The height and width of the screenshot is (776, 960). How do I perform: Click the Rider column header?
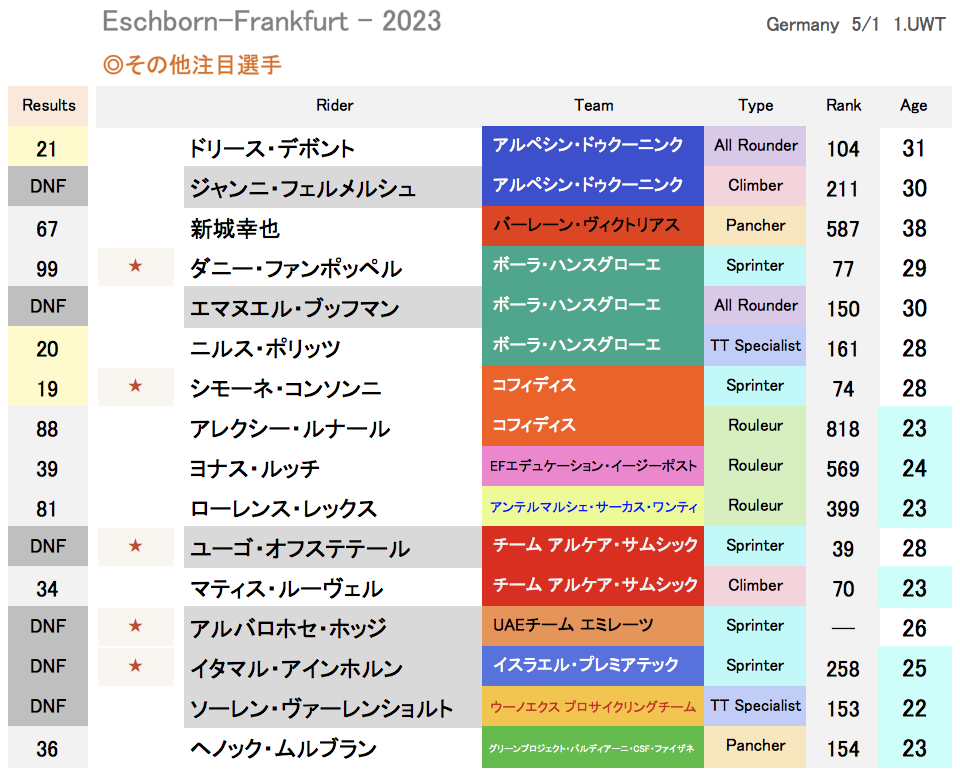tap(334, 105)
